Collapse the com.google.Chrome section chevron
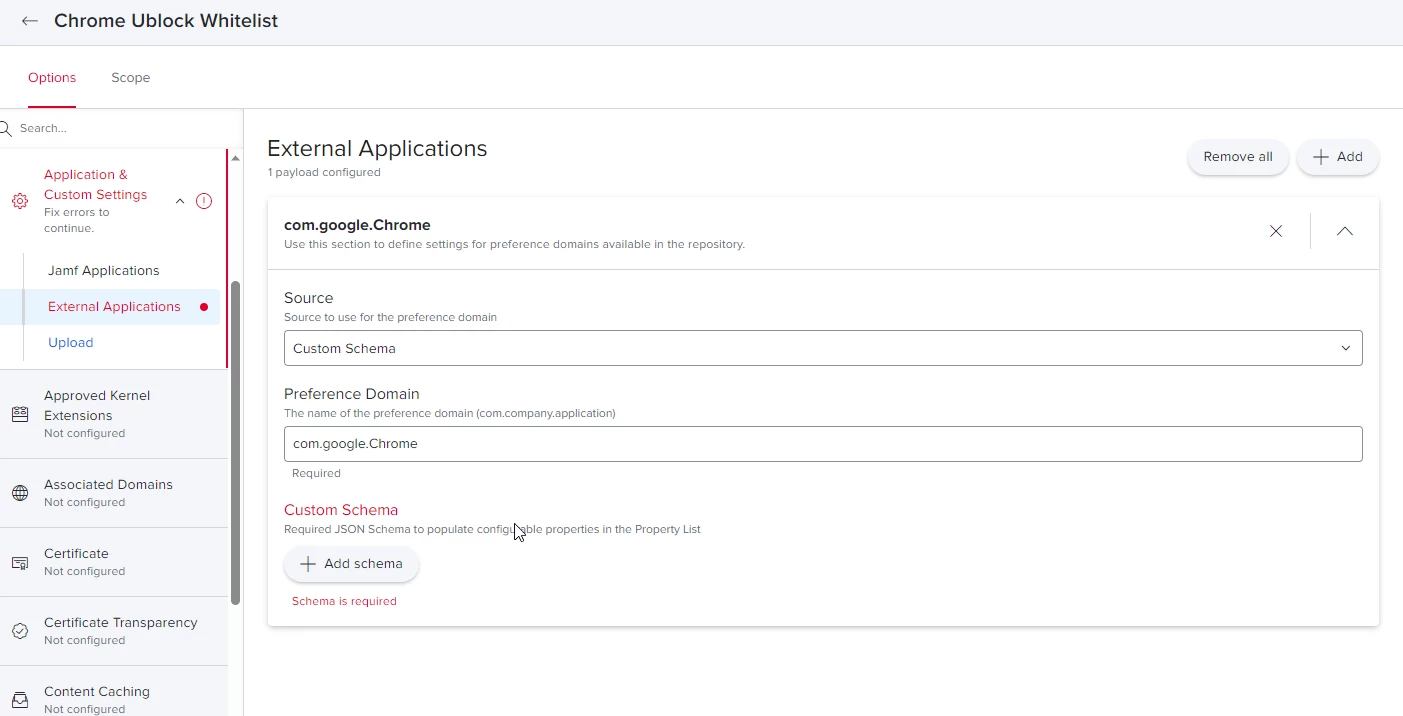1403x716 pixels. (1345, 231)
